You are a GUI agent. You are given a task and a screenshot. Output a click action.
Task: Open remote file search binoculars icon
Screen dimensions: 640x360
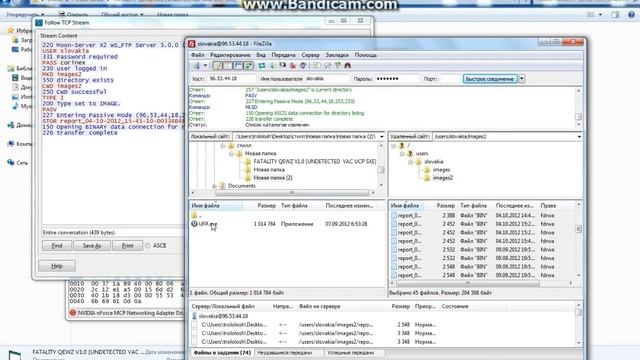coord(348,66)
